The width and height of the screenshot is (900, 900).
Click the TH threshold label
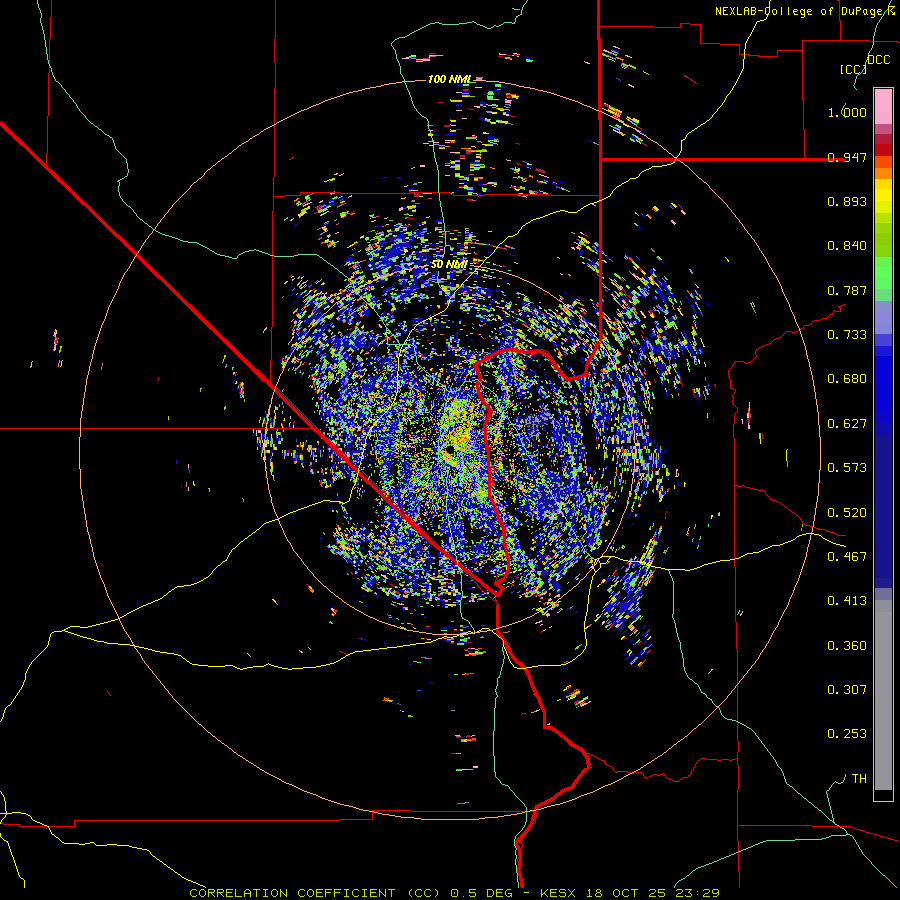[859, 779]
